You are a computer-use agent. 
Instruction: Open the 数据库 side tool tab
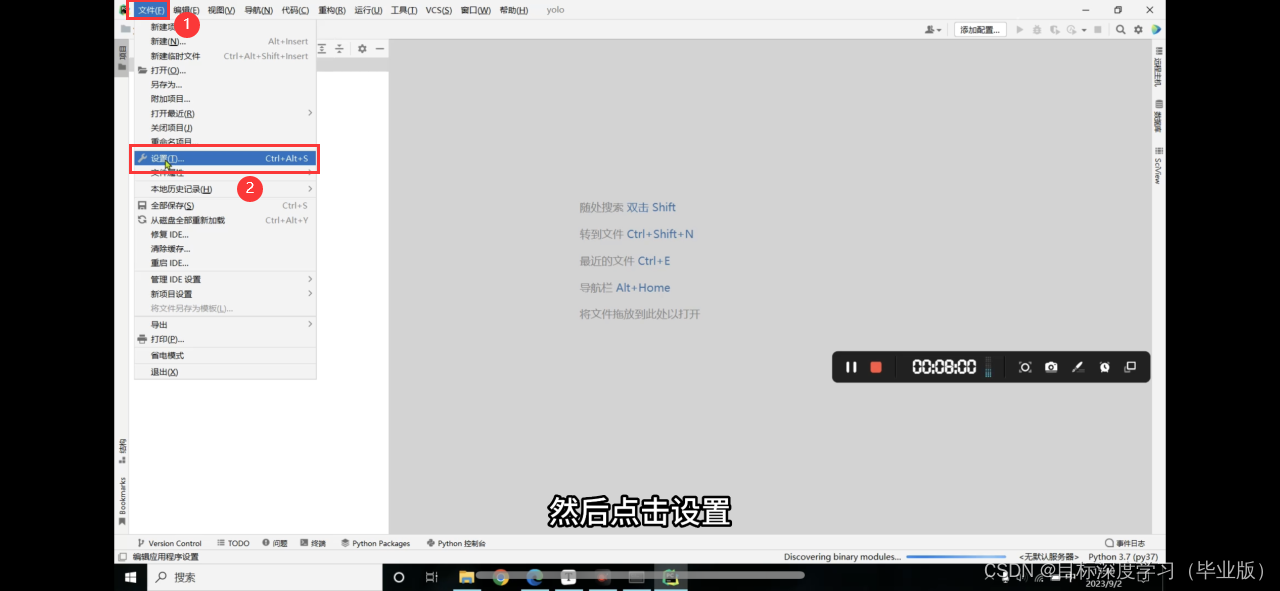(x=1158, y=116)
